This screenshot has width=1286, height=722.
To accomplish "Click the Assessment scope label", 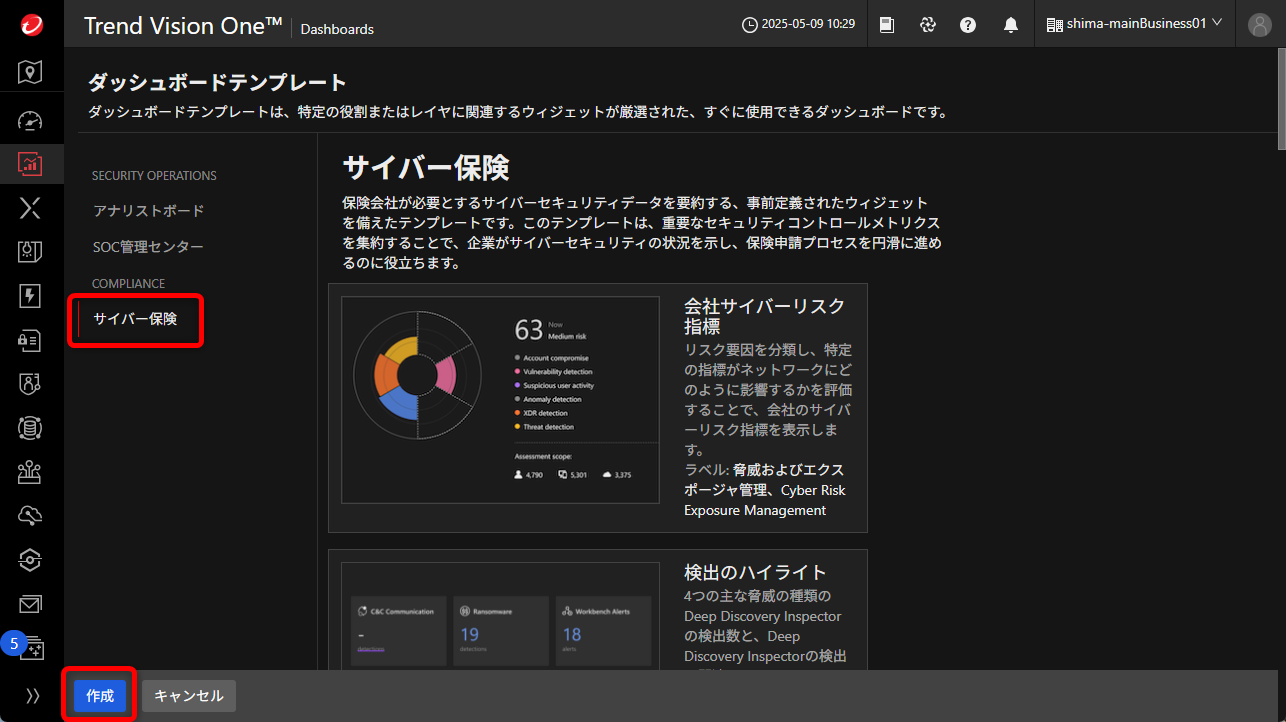I will point(541,455).
